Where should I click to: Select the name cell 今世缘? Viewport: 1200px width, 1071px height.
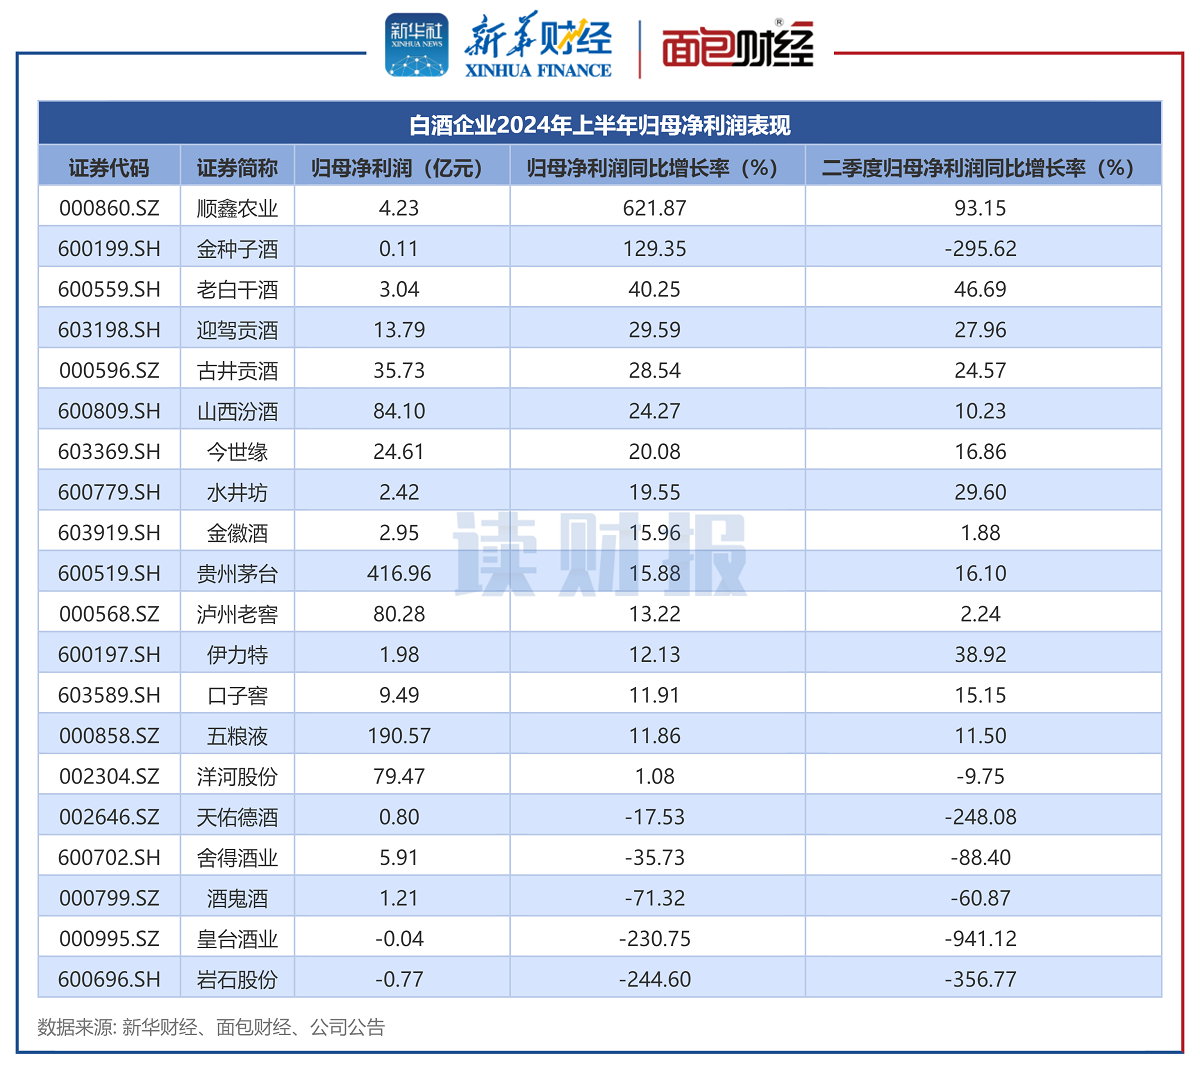pos(237,452)
